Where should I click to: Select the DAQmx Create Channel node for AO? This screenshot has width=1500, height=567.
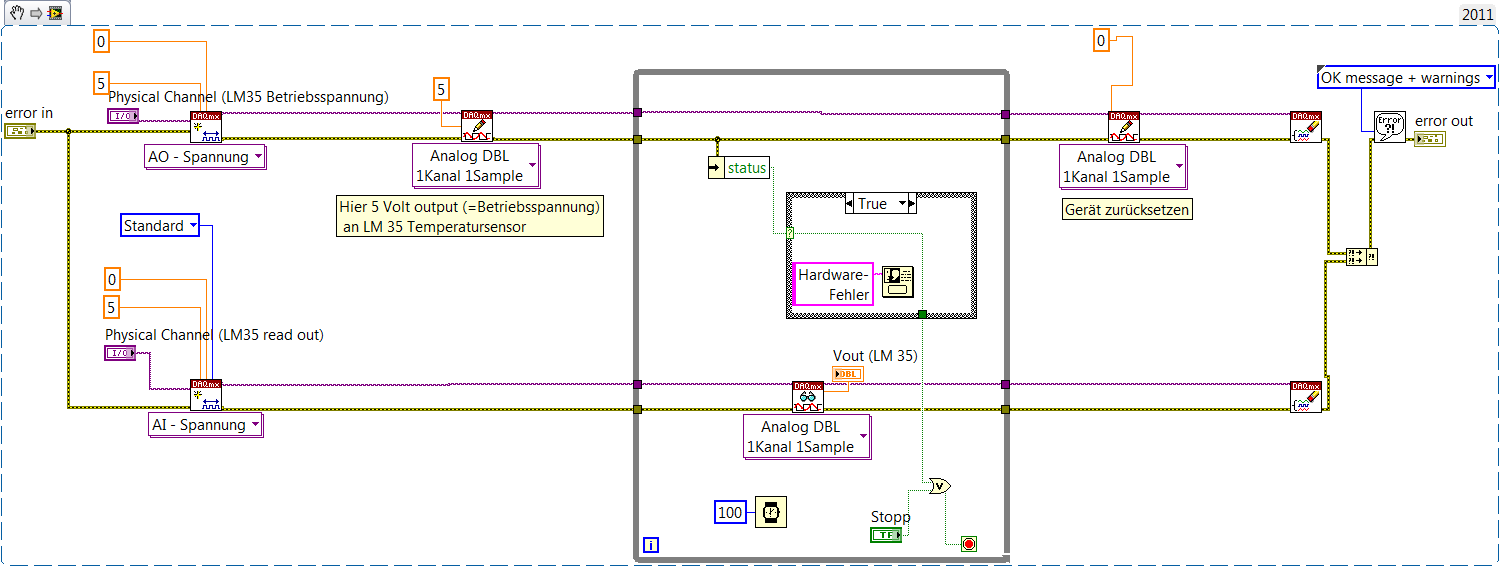click(206, 128)
